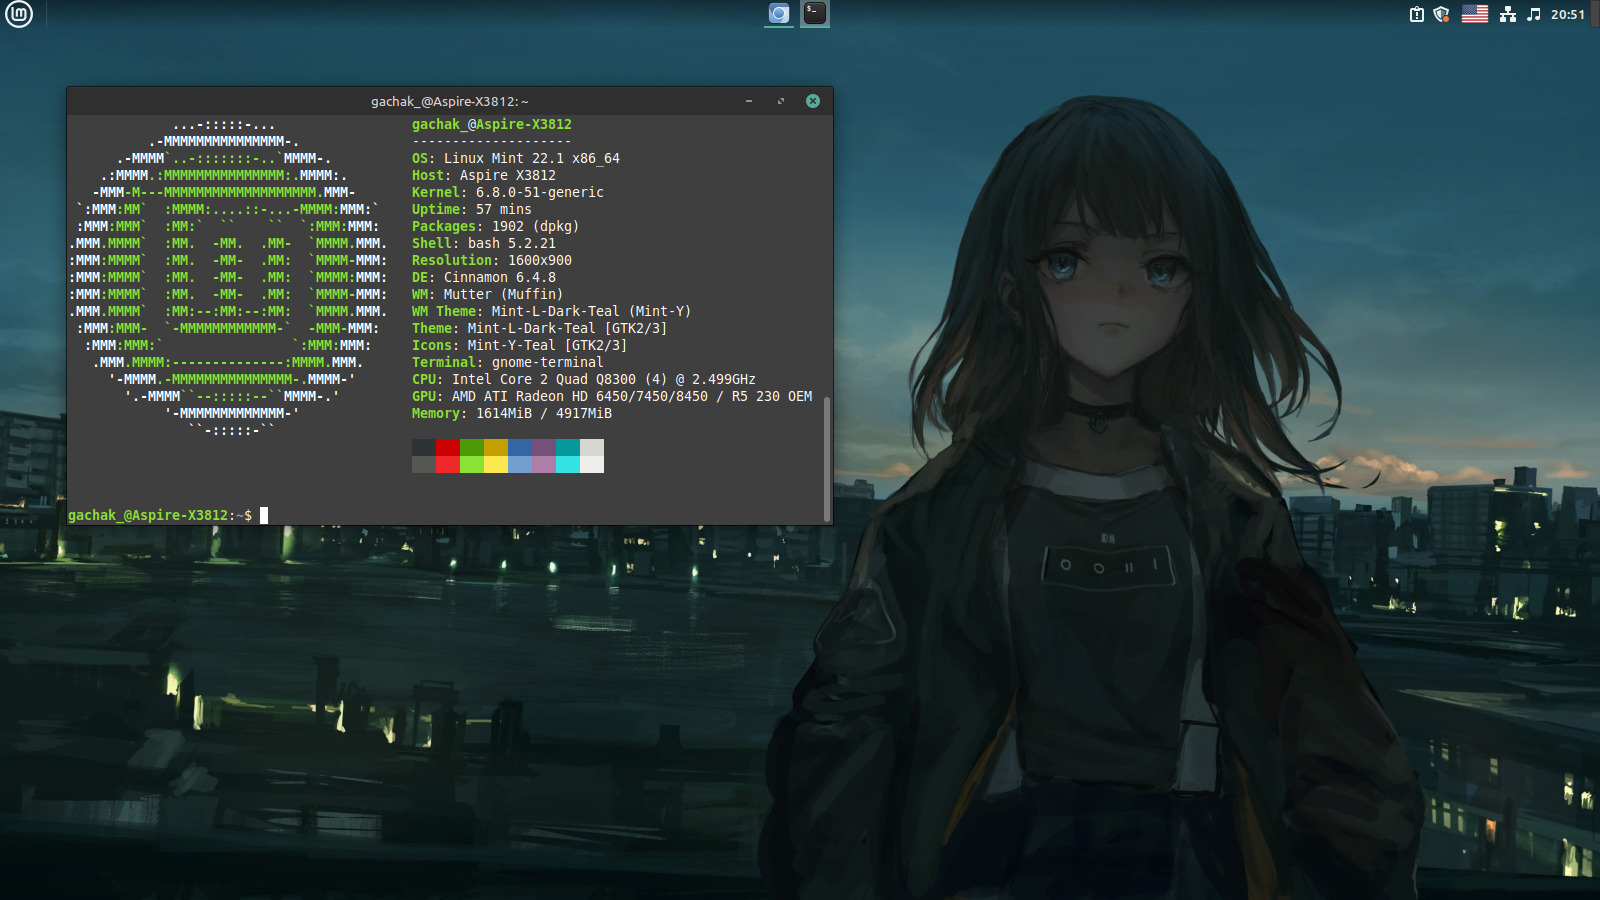Screen dimensions: 1600x900
Task: Click the bright yellow color block in the terminal
Action: 496,464
